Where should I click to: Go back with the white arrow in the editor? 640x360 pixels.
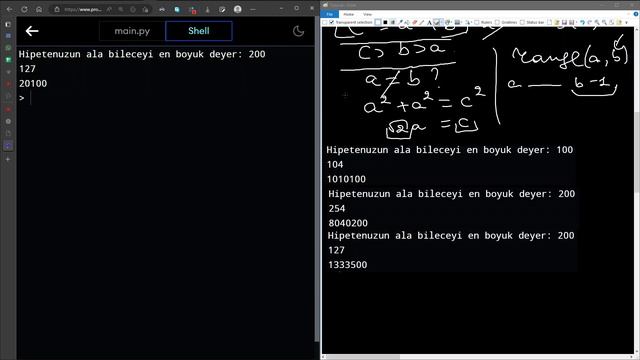(x=32, y=31)
